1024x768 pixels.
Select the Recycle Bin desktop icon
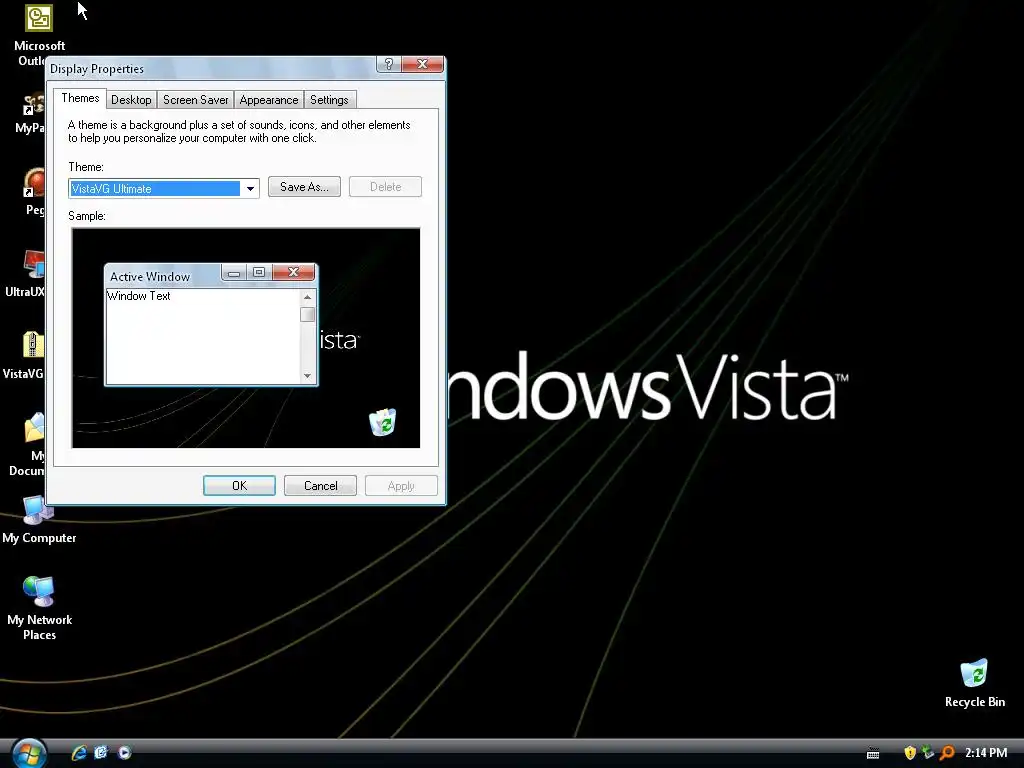tap(974, 683)
